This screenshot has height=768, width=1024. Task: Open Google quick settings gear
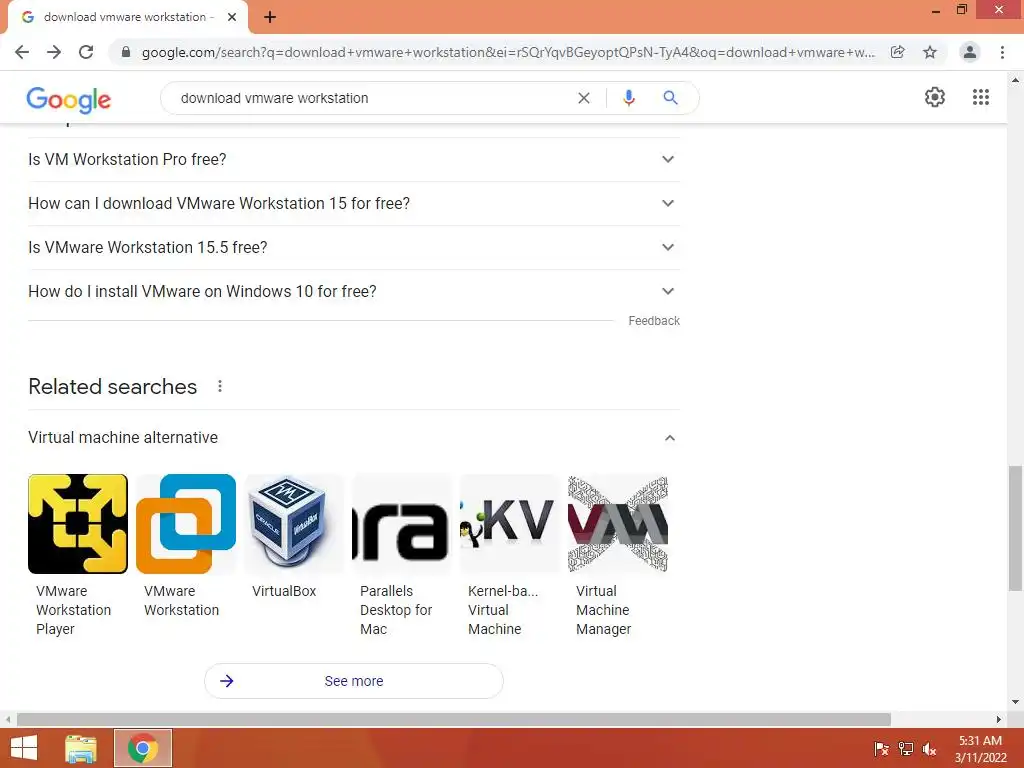pos(935,97)
